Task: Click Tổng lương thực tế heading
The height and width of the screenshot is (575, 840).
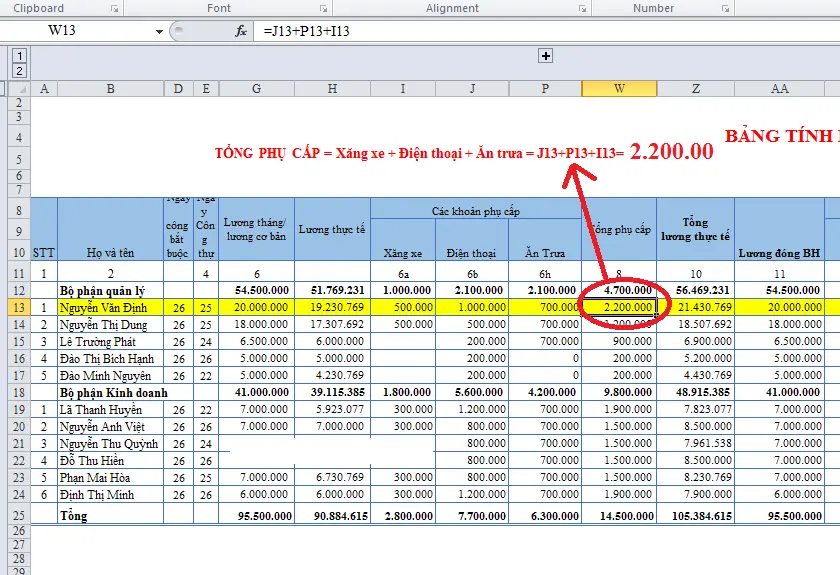Action: (695, 229)
